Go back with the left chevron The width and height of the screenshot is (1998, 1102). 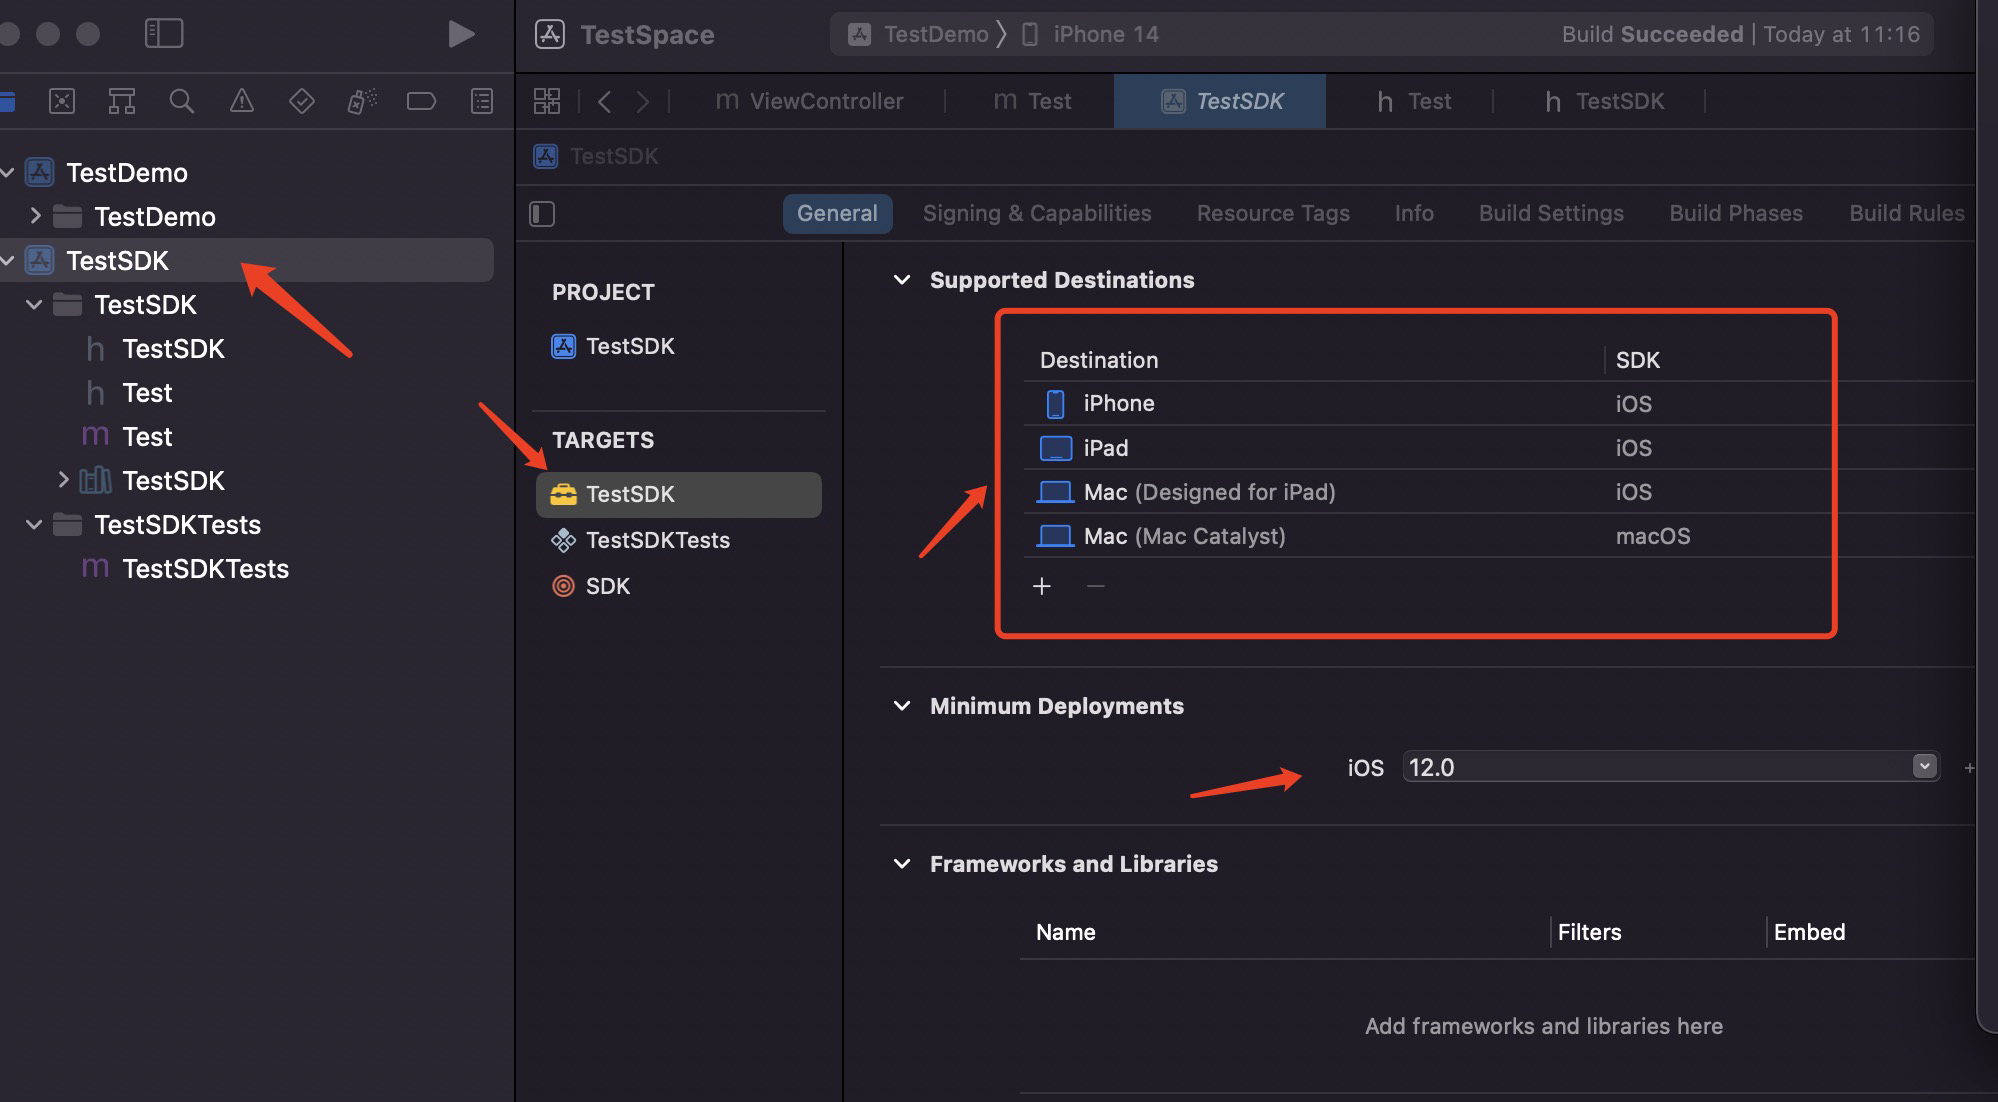[604, 101]
